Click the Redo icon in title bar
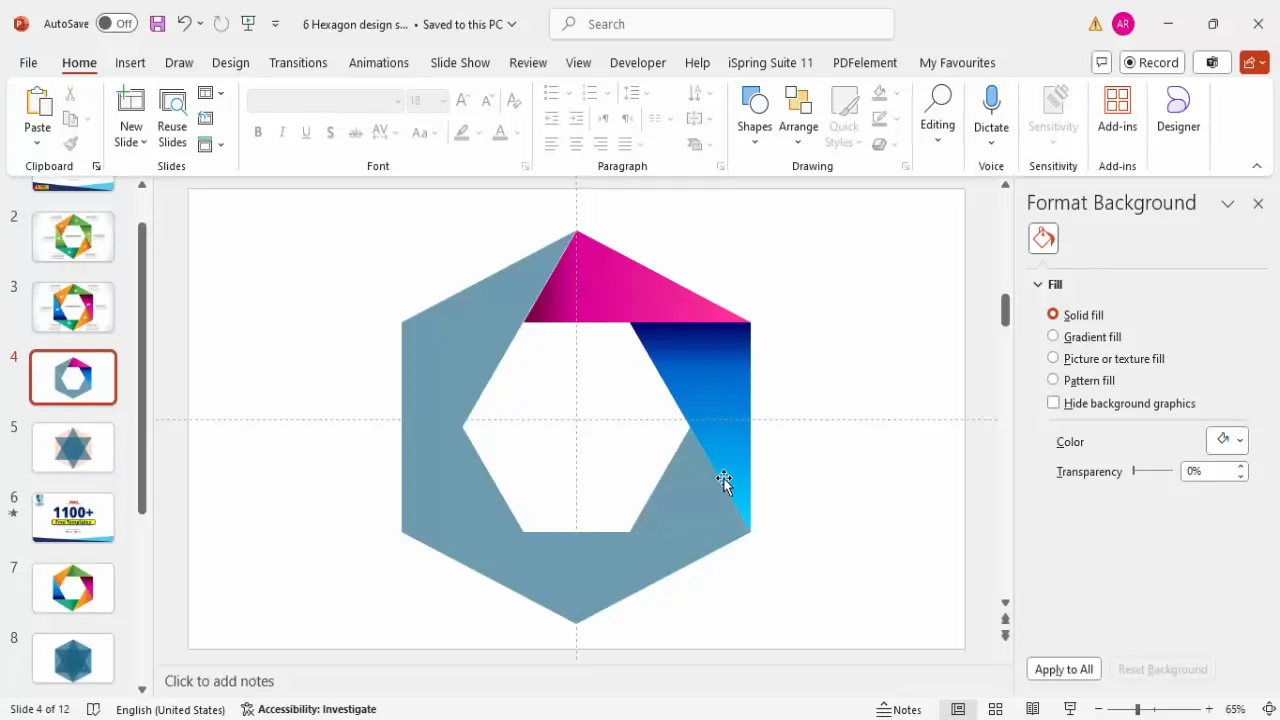This screenshot has height=720, width=1280. [x=222, y=23]
